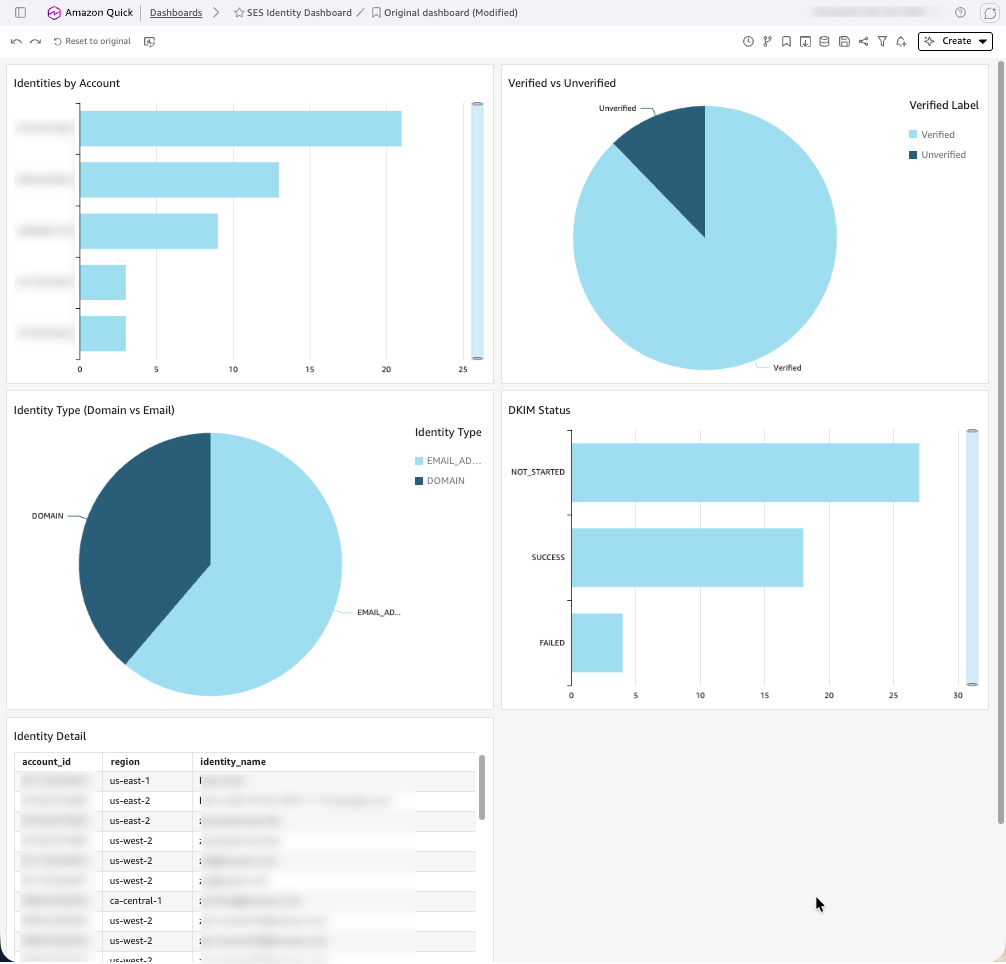Click the Original dashboard (Modified) bookmark label

point(450,12)
